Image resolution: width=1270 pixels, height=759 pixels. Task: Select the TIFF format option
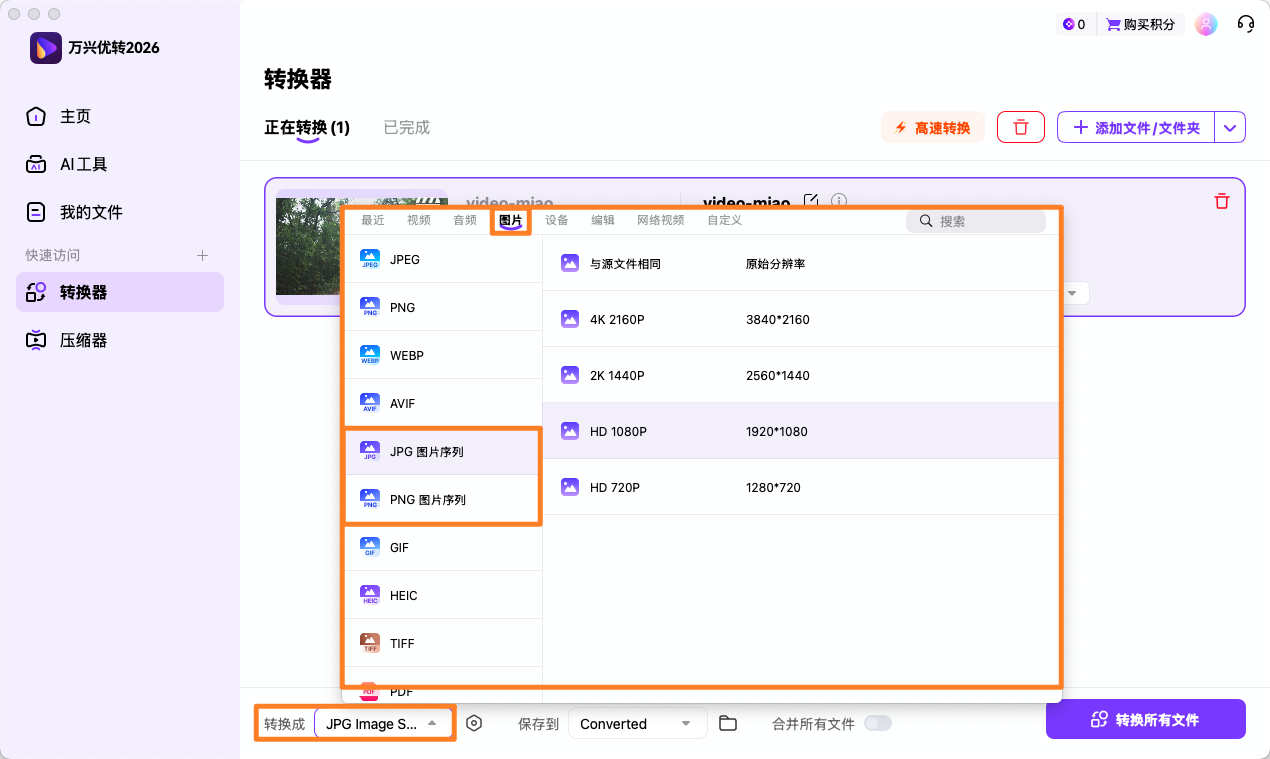(x=401, y=643)
